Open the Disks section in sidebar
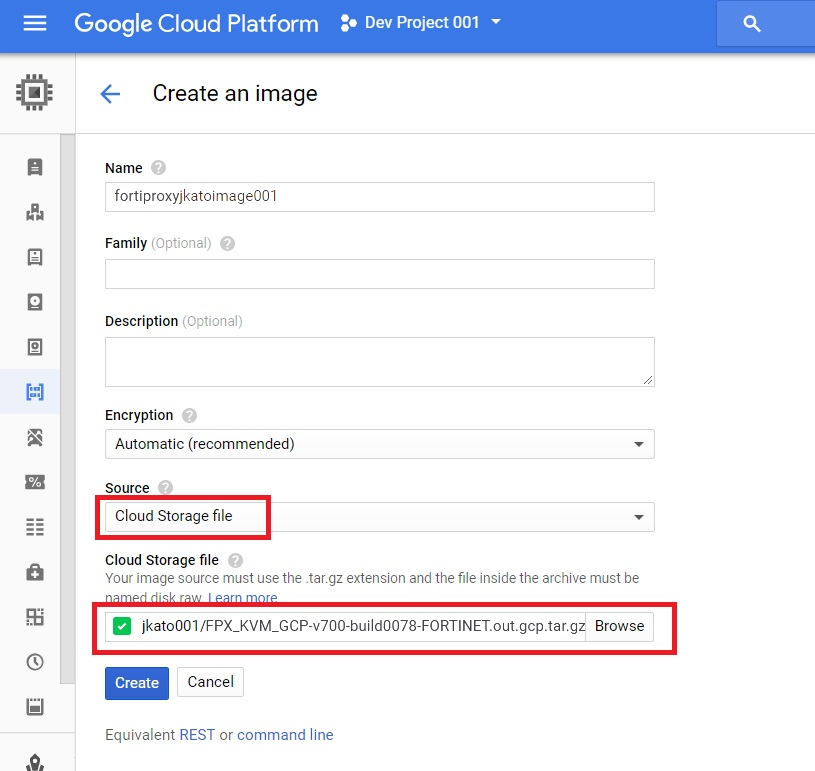The height and width of the screenshot is (771, 815). point(35,302)
